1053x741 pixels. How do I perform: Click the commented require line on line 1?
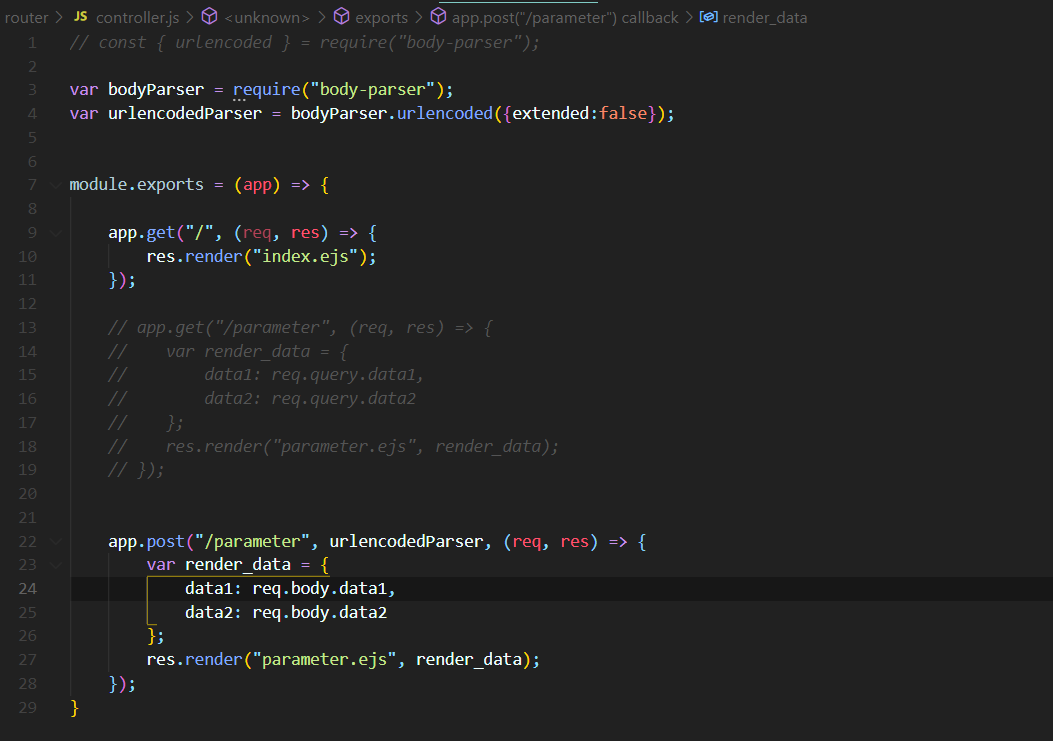point(304,43)
